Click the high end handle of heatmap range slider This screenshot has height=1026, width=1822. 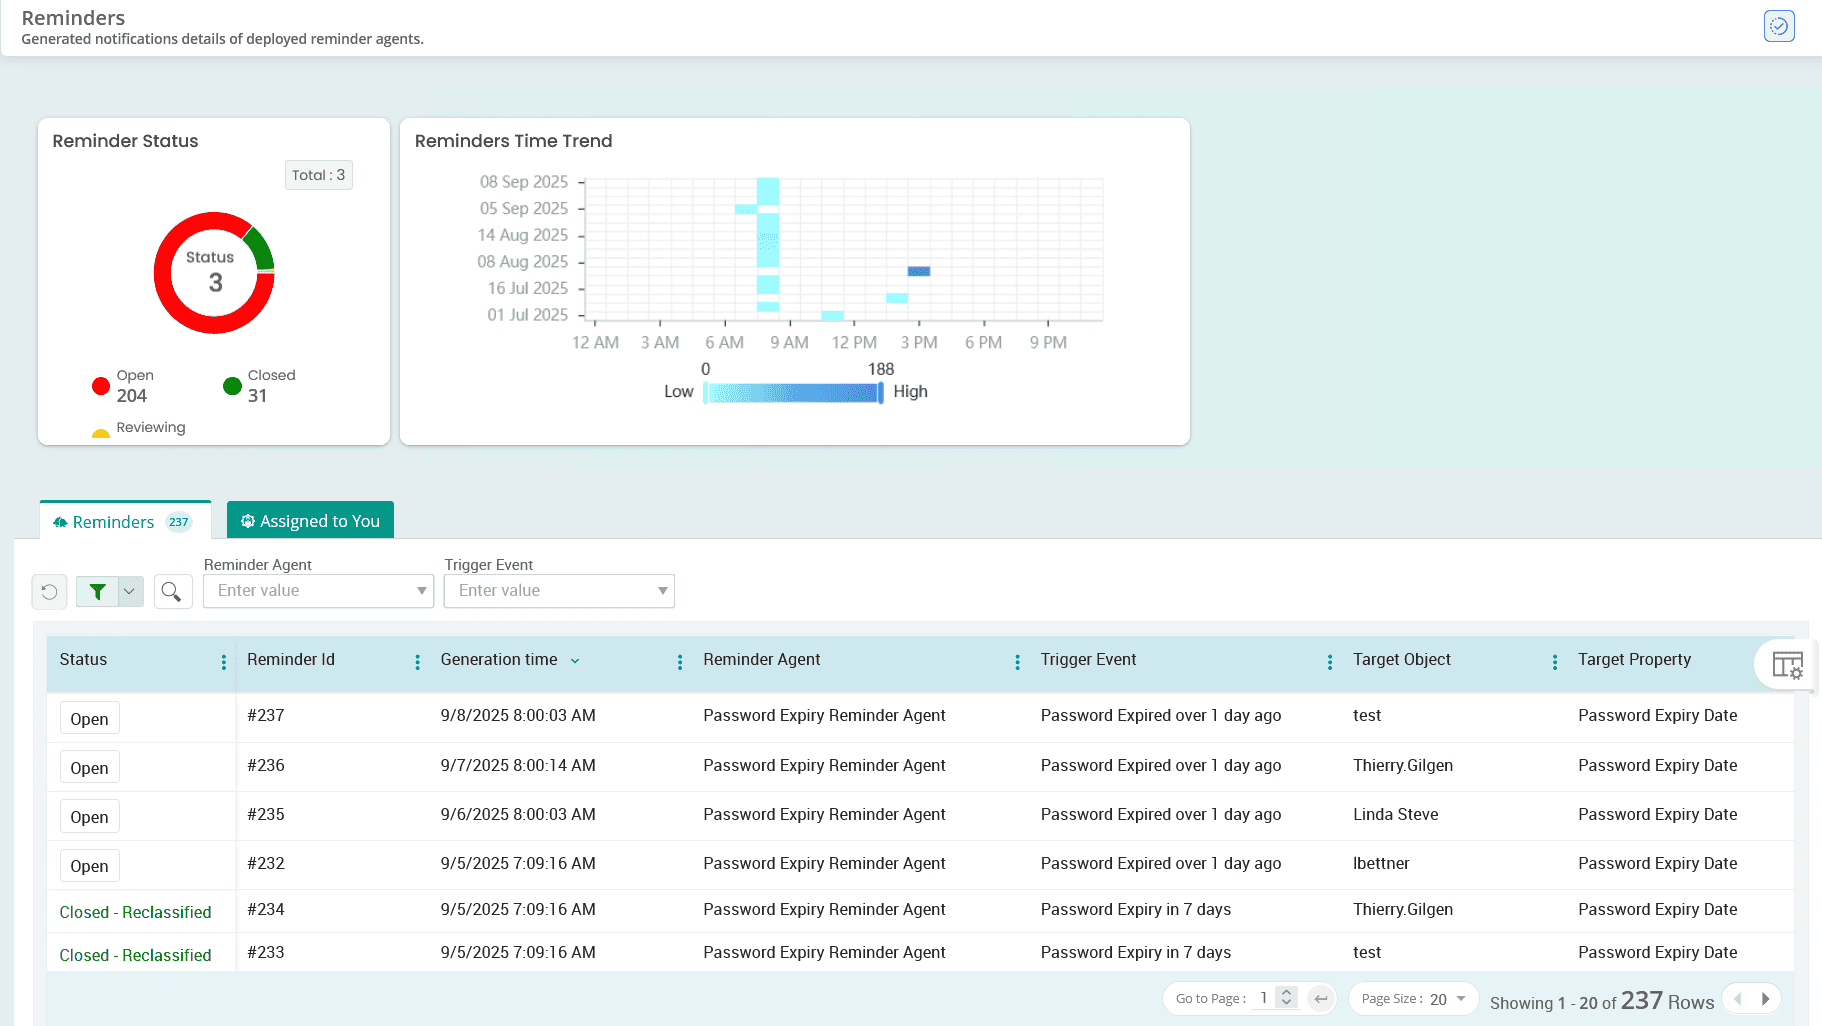coord(880,393)
